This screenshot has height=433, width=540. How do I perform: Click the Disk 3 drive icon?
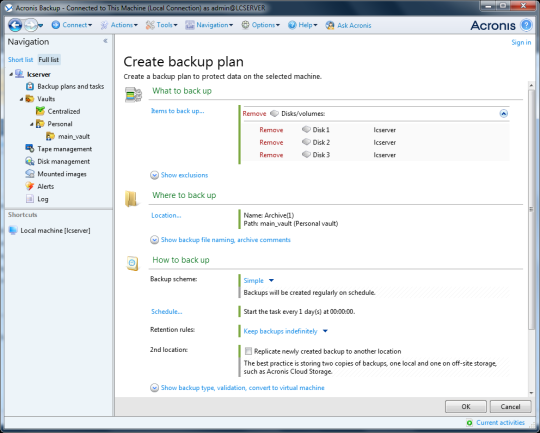306,155
